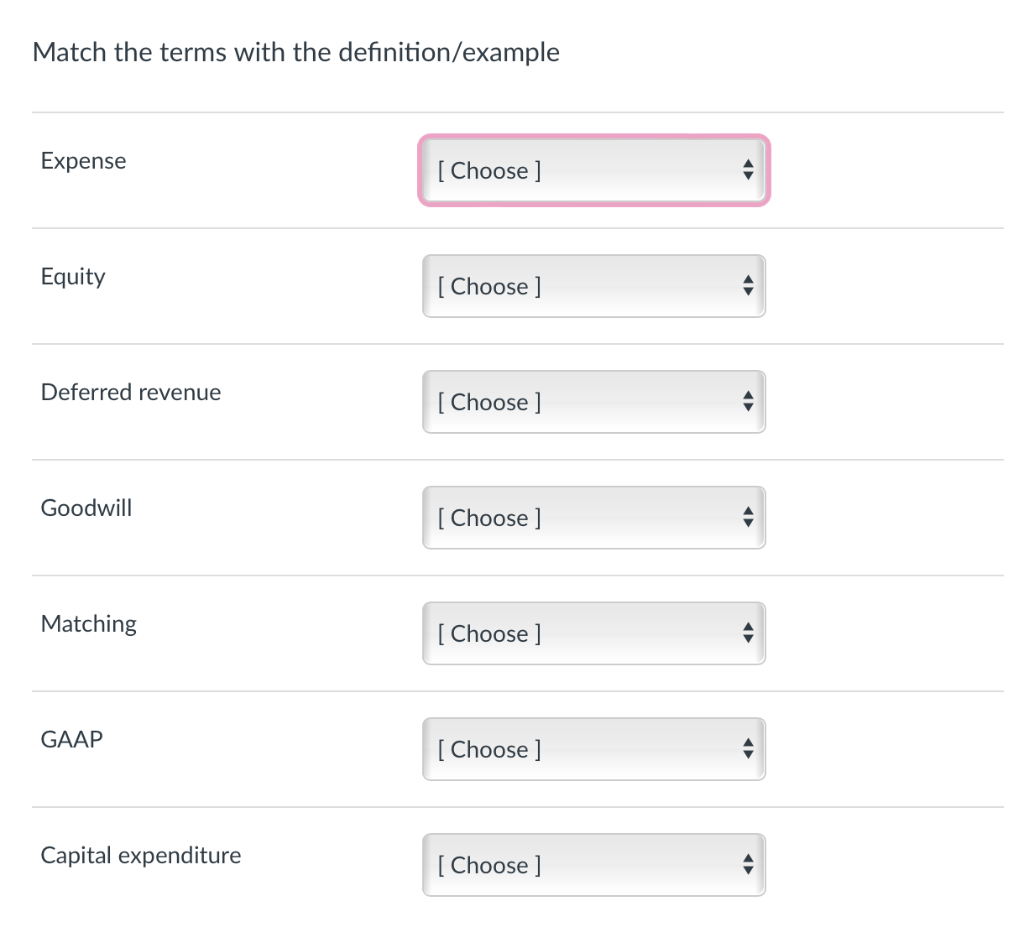The width and height of the screenshot is (1024, 948).
Task: Click the term label Deferred revenue
Action: coord(130,392)
